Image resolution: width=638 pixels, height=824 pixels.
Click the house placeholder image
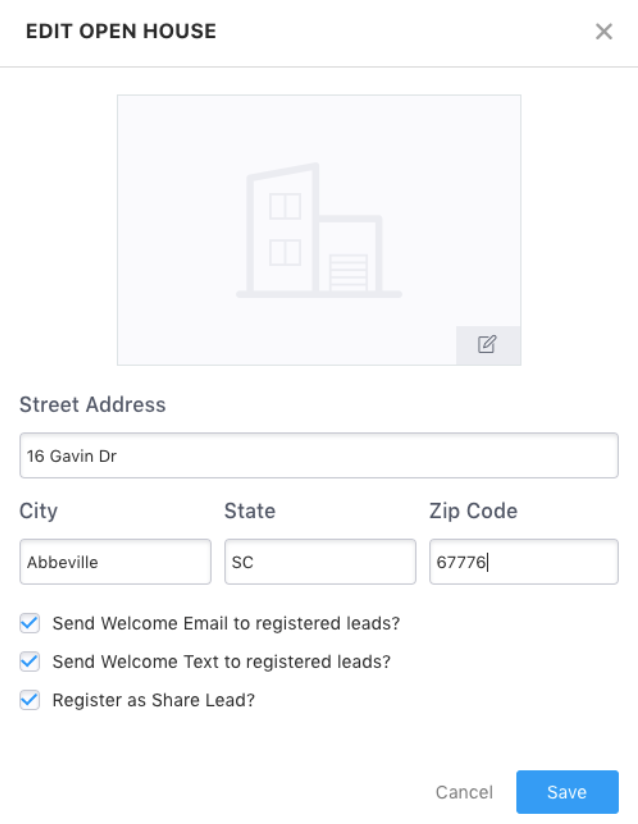pos(319,230)
